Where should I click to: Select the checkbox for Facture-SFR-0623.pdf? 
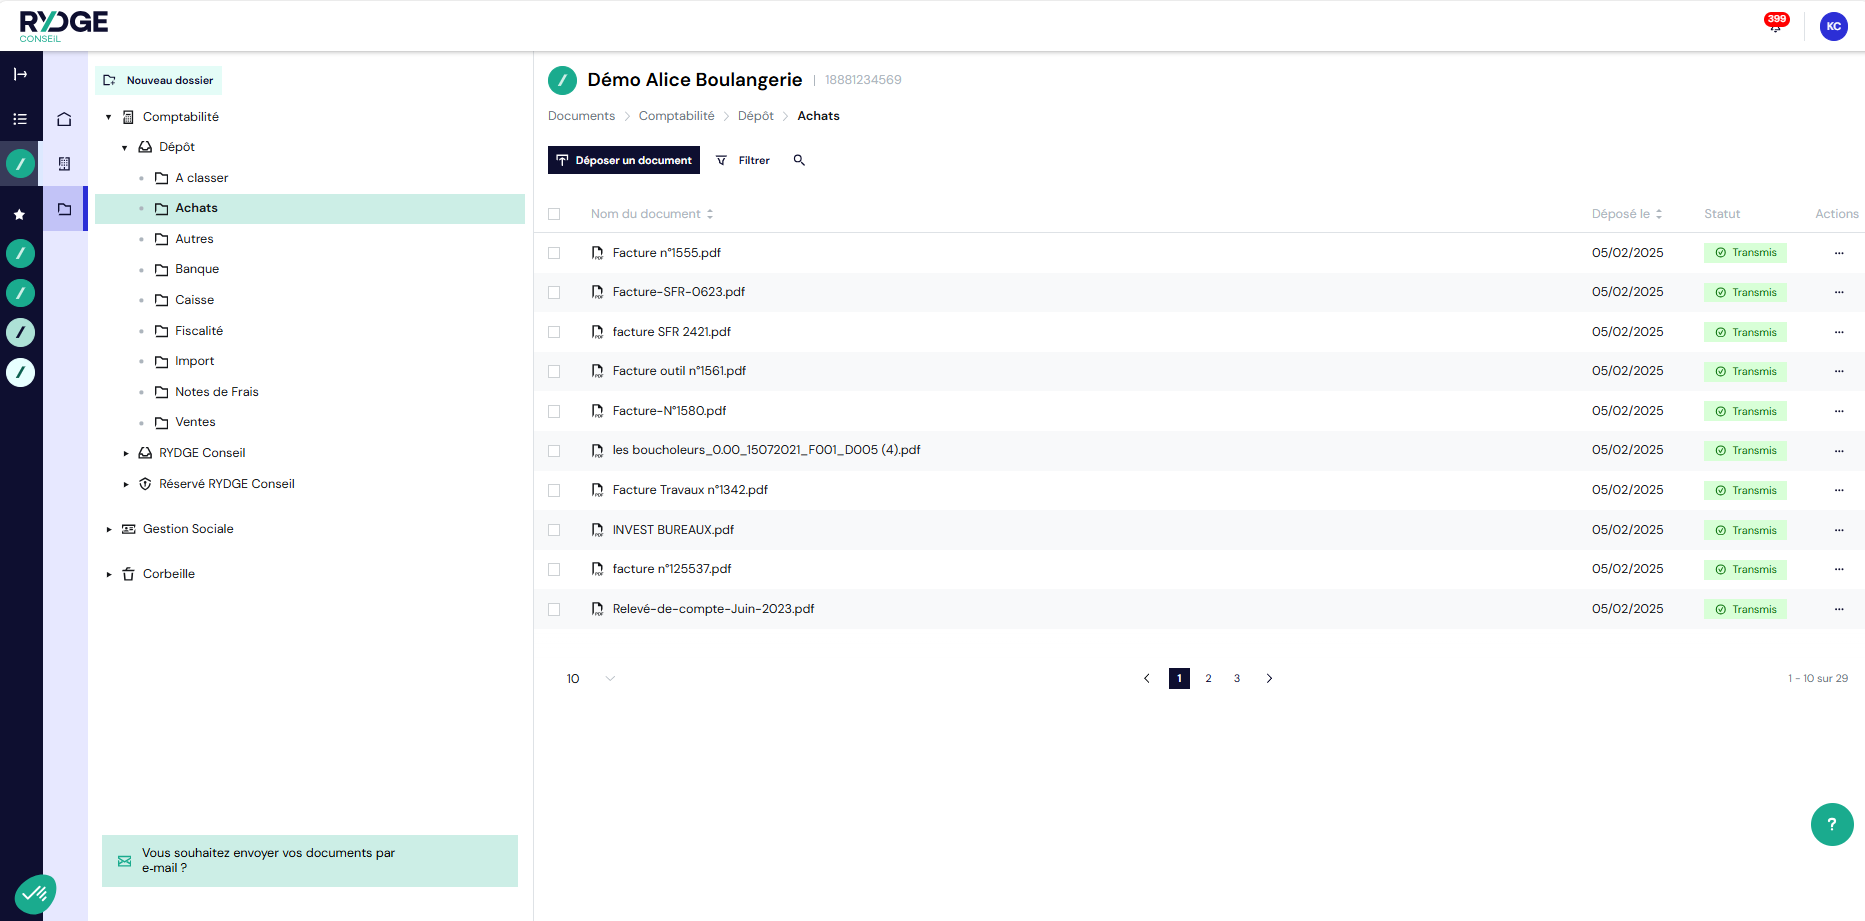554,292
